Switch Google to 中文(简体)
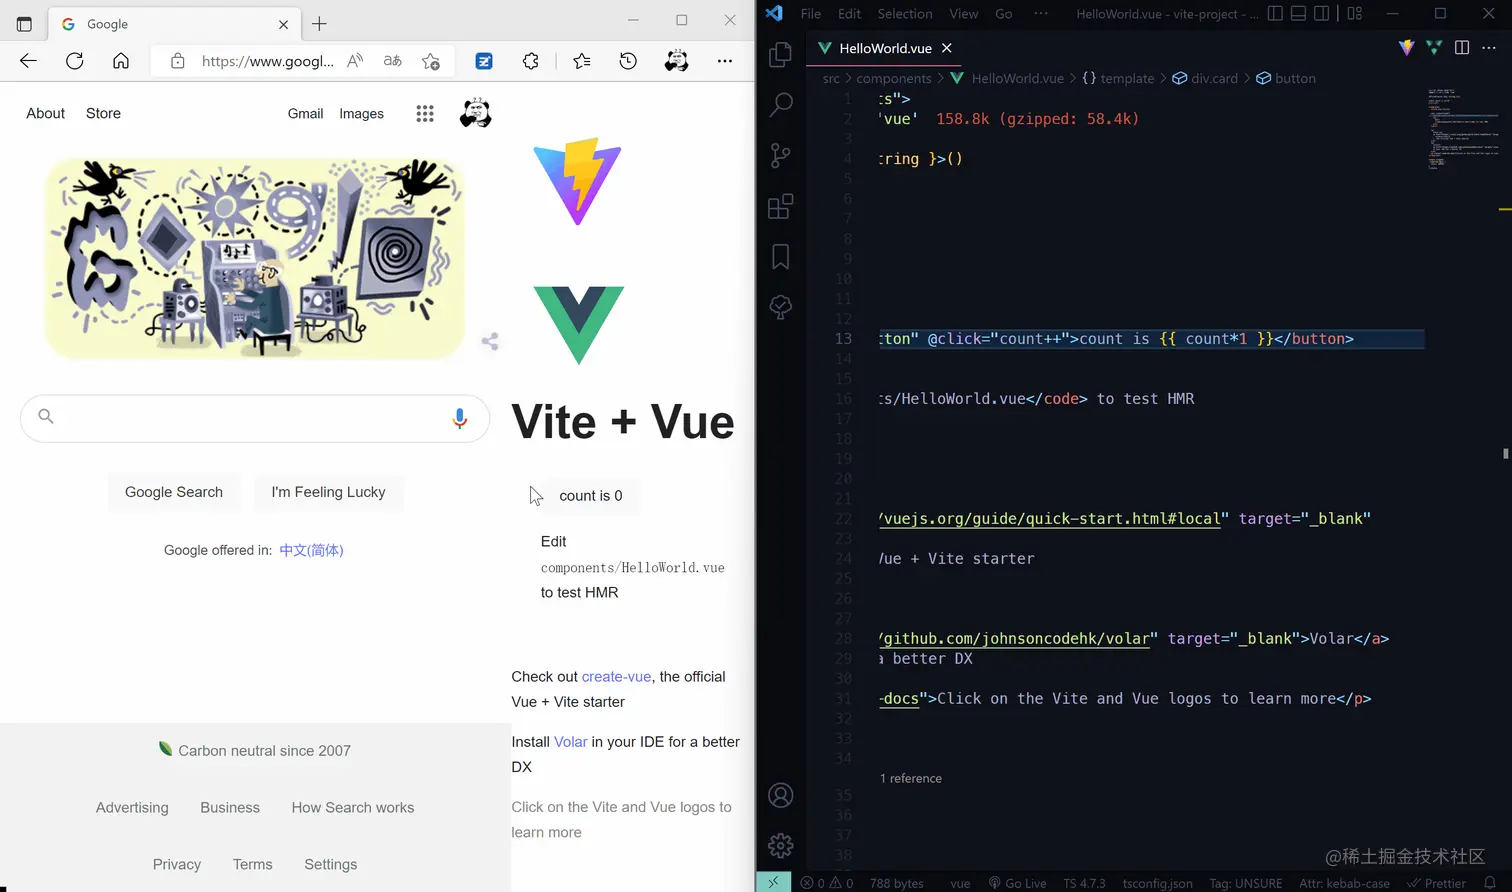Screen dimensions: 1512x892 coord(311,550)
